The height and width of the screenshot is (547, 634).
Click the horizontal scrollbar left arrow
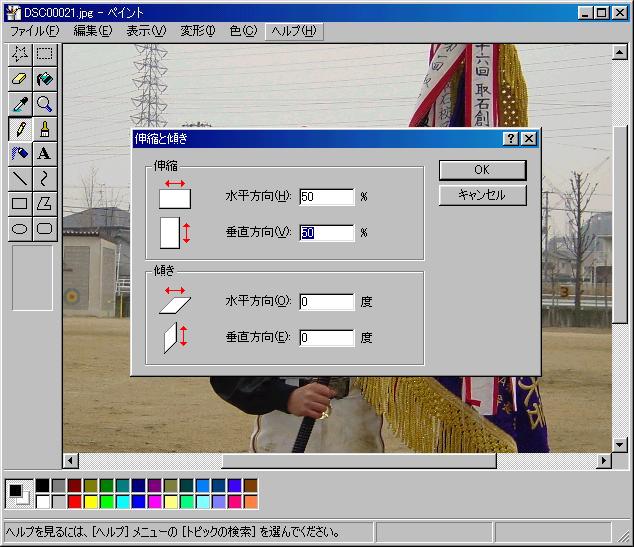coord(71,460)
